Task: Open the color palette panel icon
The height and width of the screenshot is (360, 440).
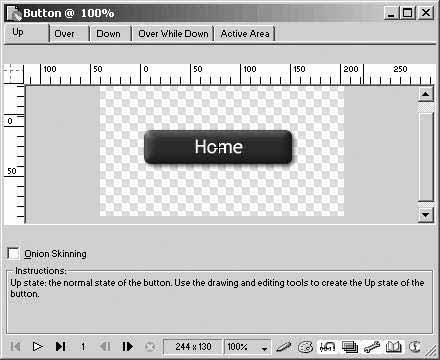Action: (305, 347)
